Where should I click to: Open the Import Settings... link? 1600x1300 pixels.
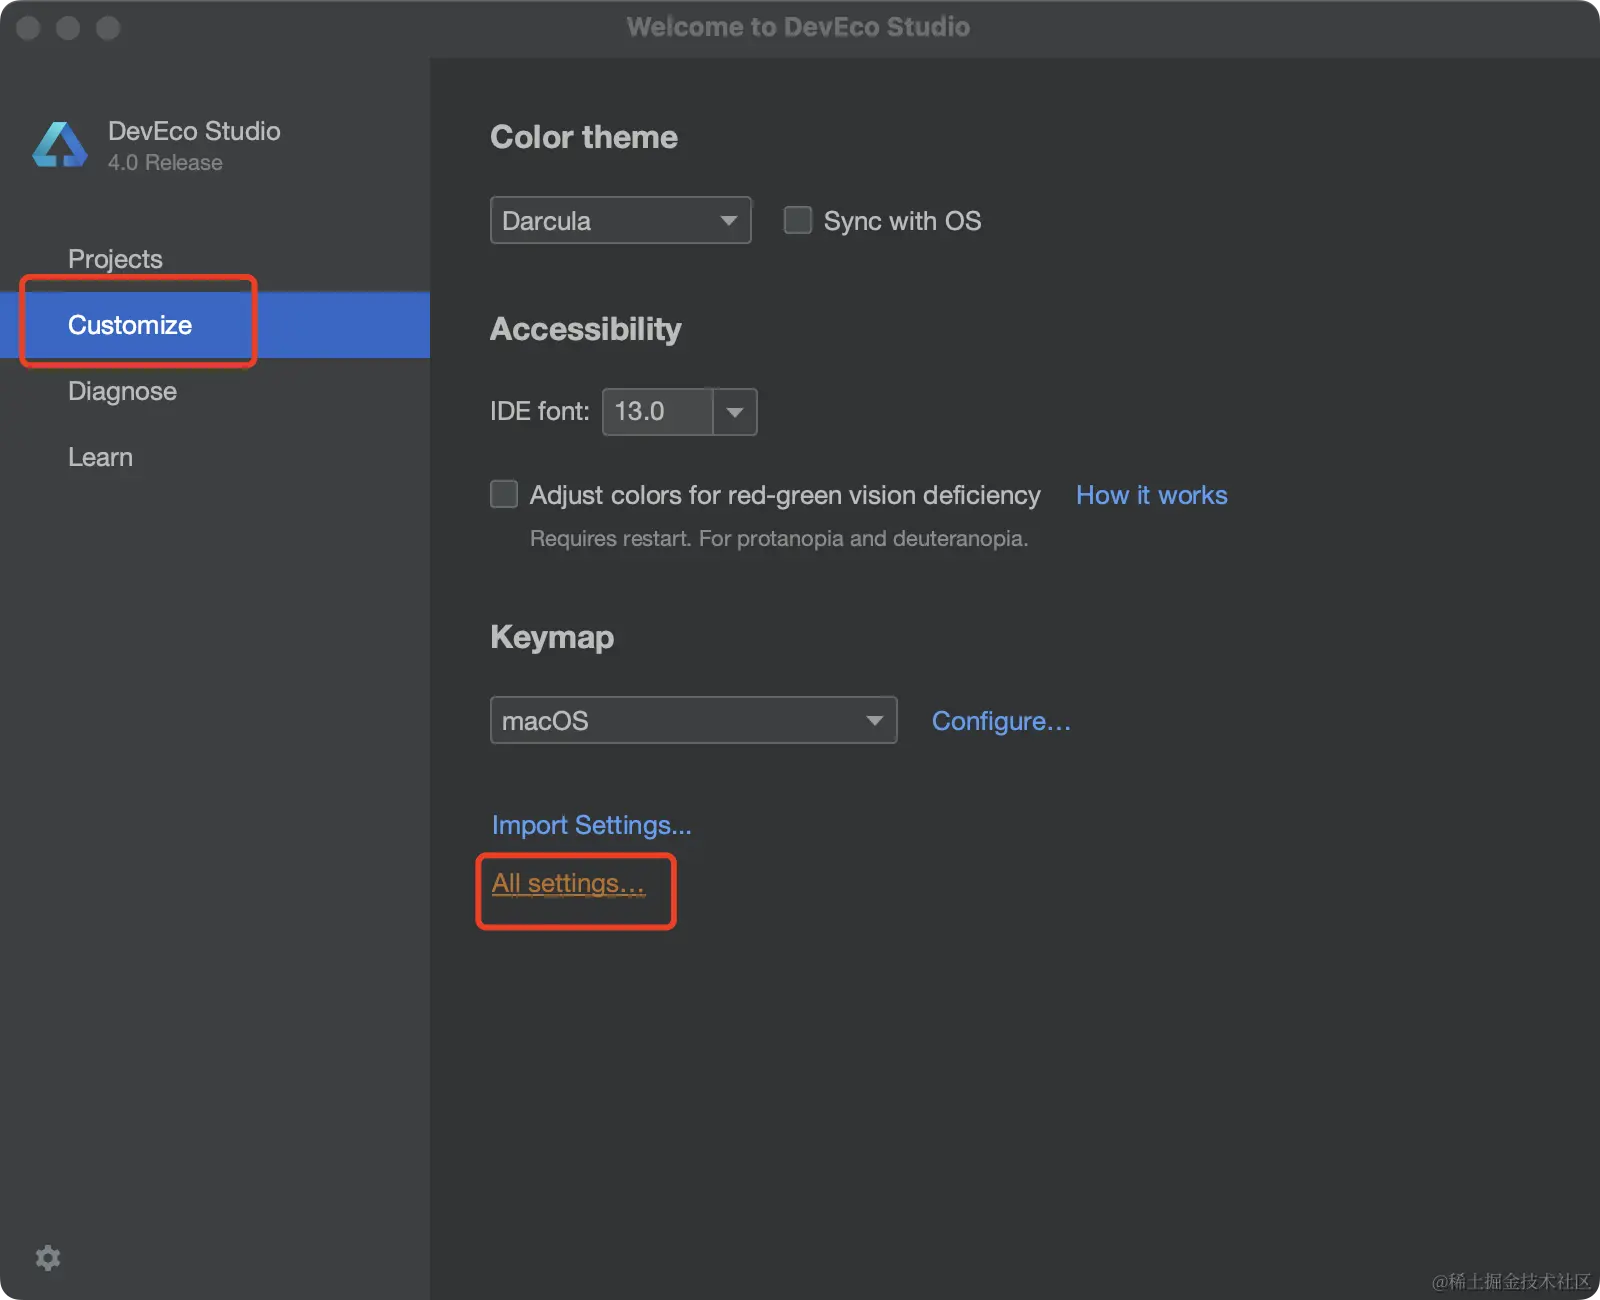click(591, 825)
